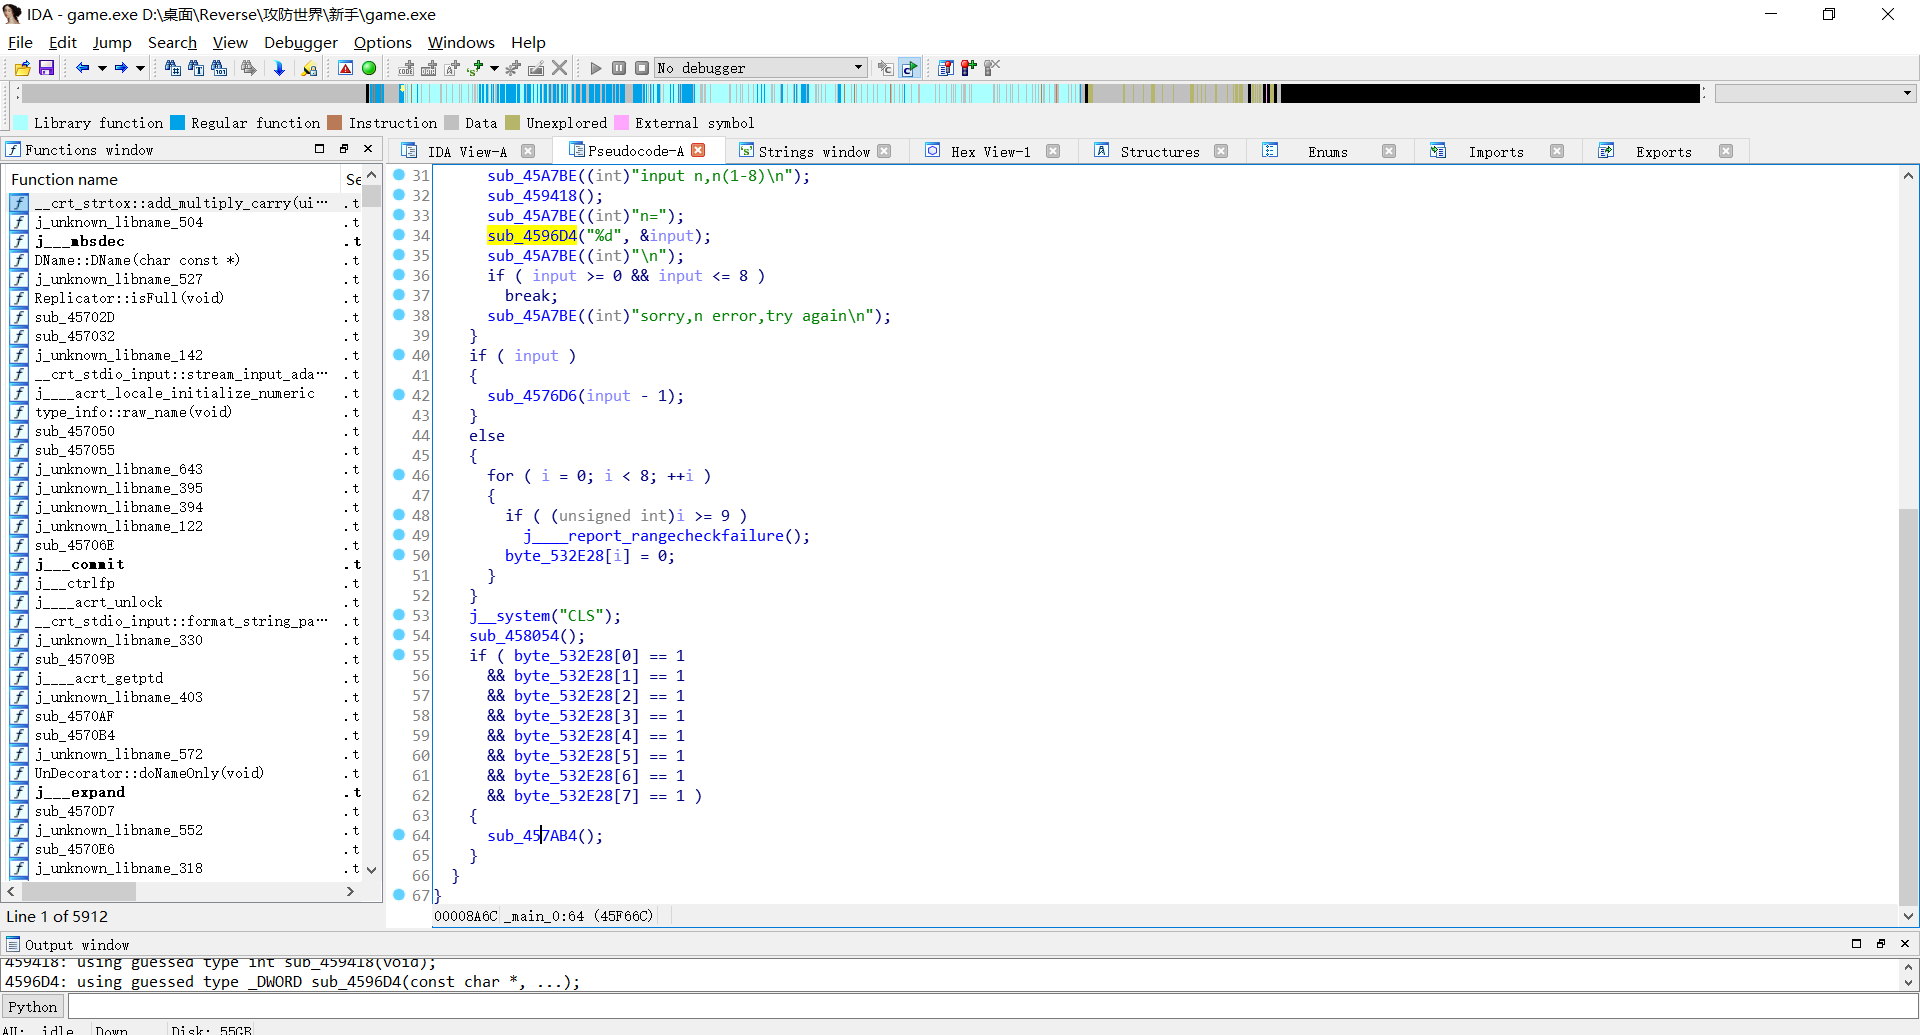This screenshot has height=1035, width=1920.
Task: Click the highlighted C refresh toolbar icon
Action: pos(909,68)
